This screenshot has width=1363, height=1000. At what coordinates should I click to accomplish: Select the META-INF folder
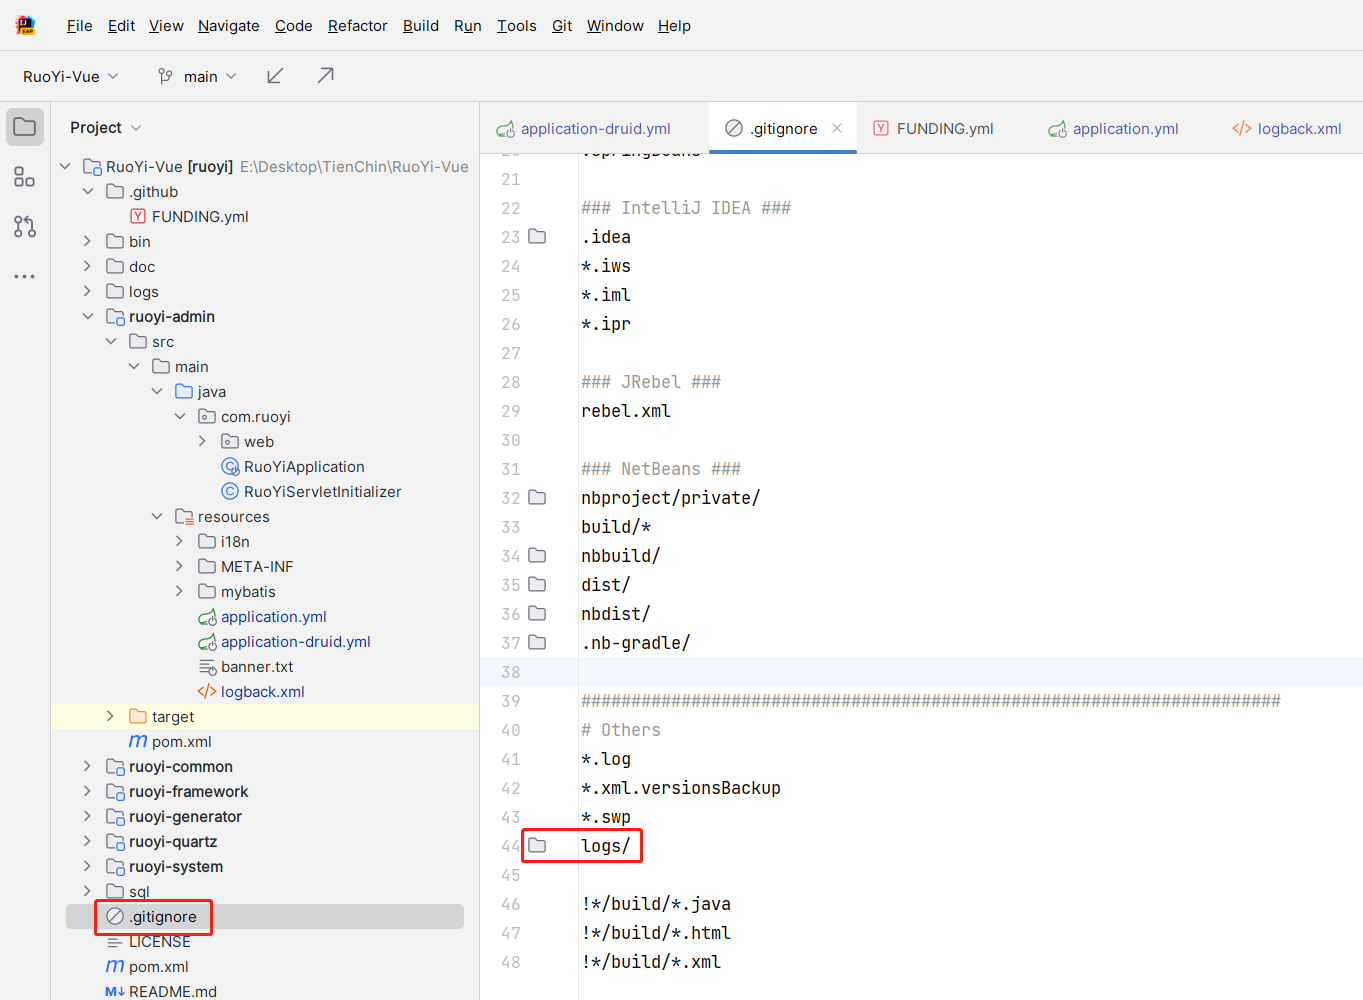coord(257,566)
